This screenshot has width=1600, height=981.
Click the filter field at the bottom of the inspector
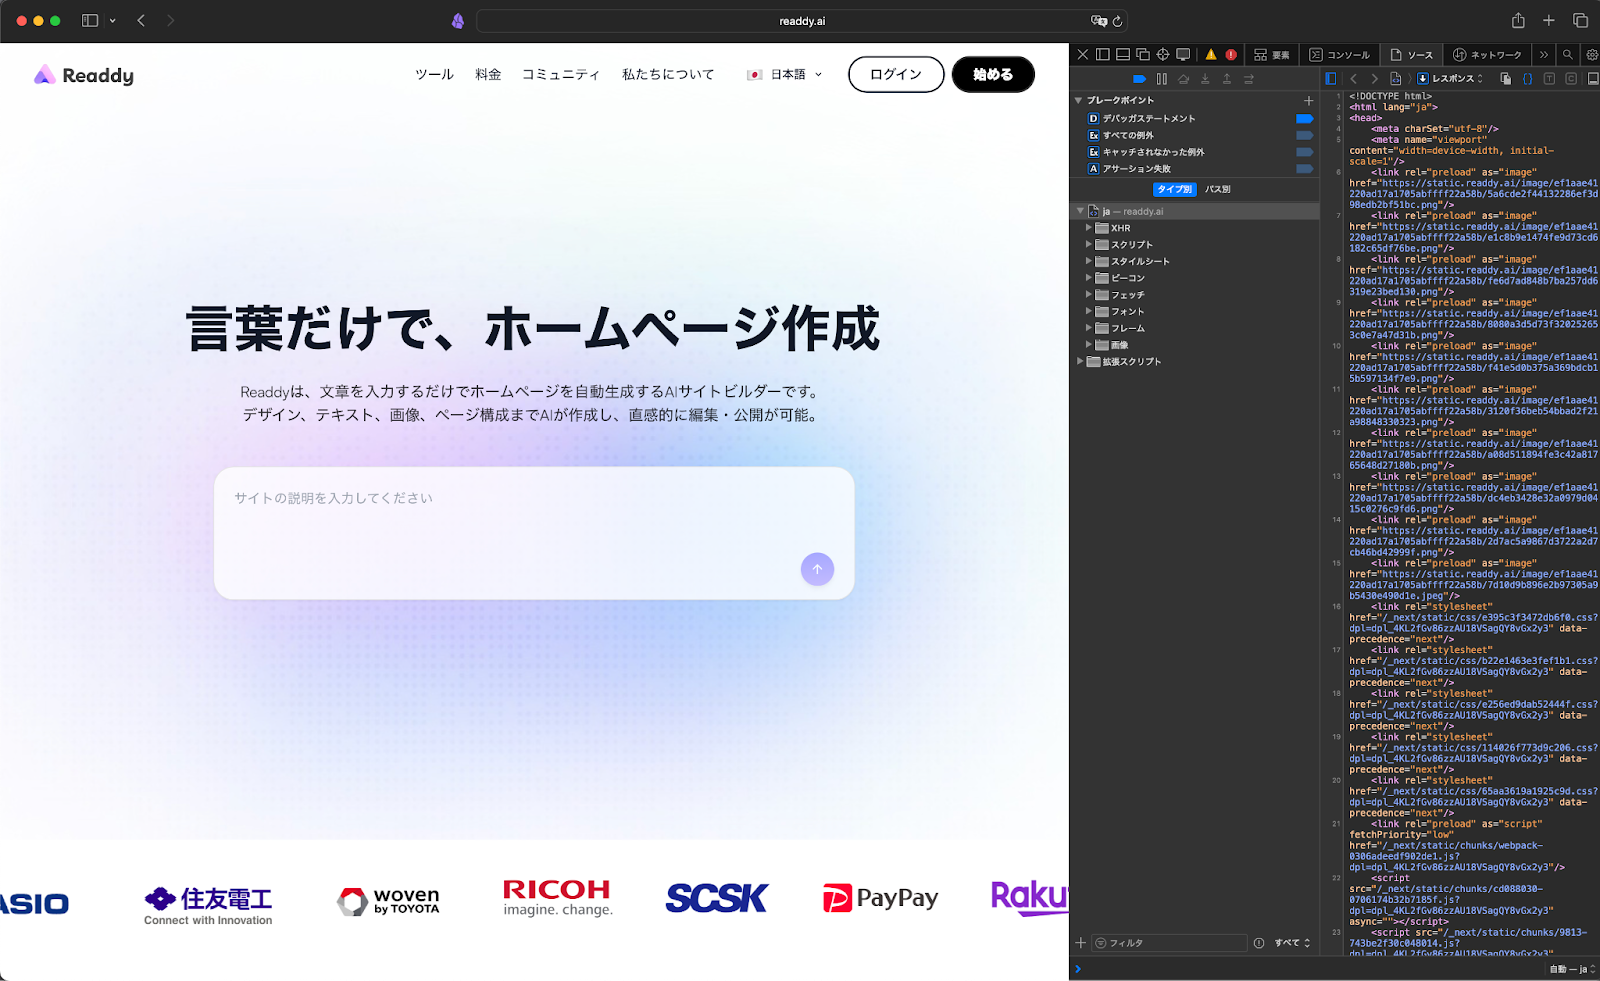click(1170, 941)
